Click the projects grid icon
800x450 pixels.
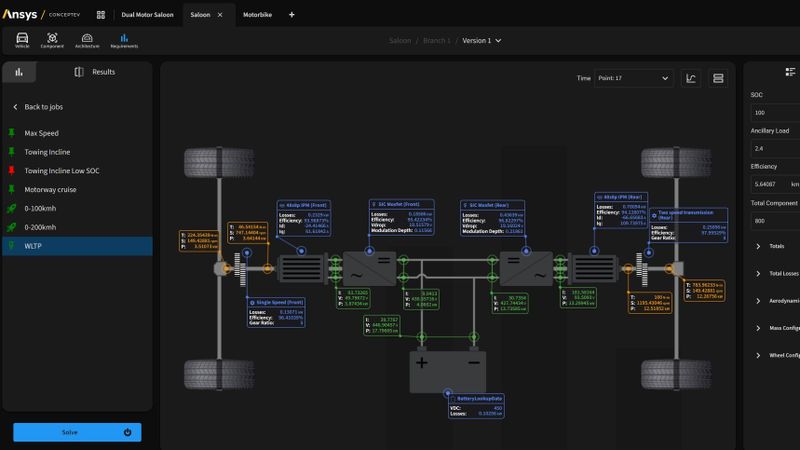[x=101, y=15]
